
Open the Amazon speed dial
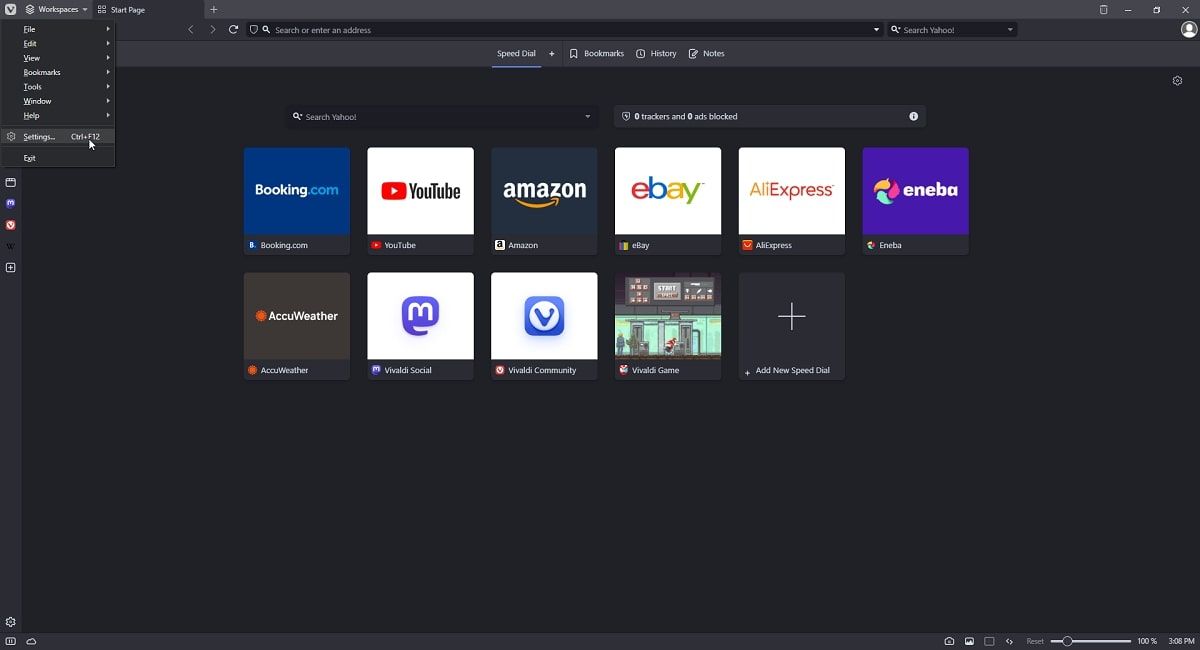pyautogui.click(x=544, y=201)
